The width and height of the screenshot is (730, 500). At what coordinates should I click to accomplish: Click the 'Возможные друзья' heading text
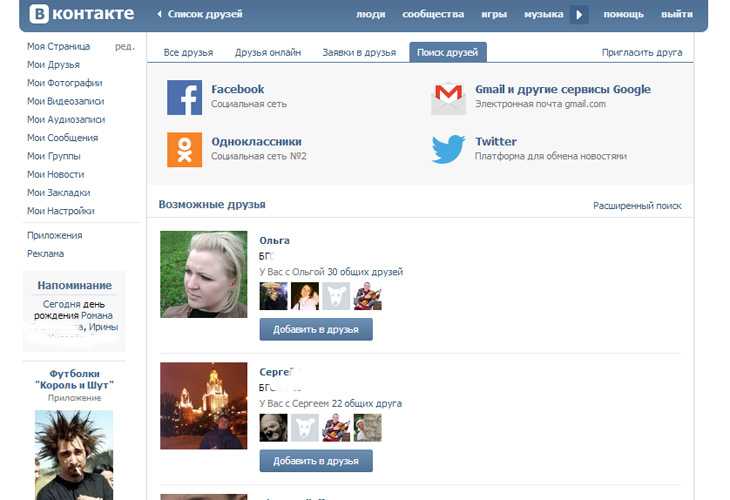(x=212, y=204)
